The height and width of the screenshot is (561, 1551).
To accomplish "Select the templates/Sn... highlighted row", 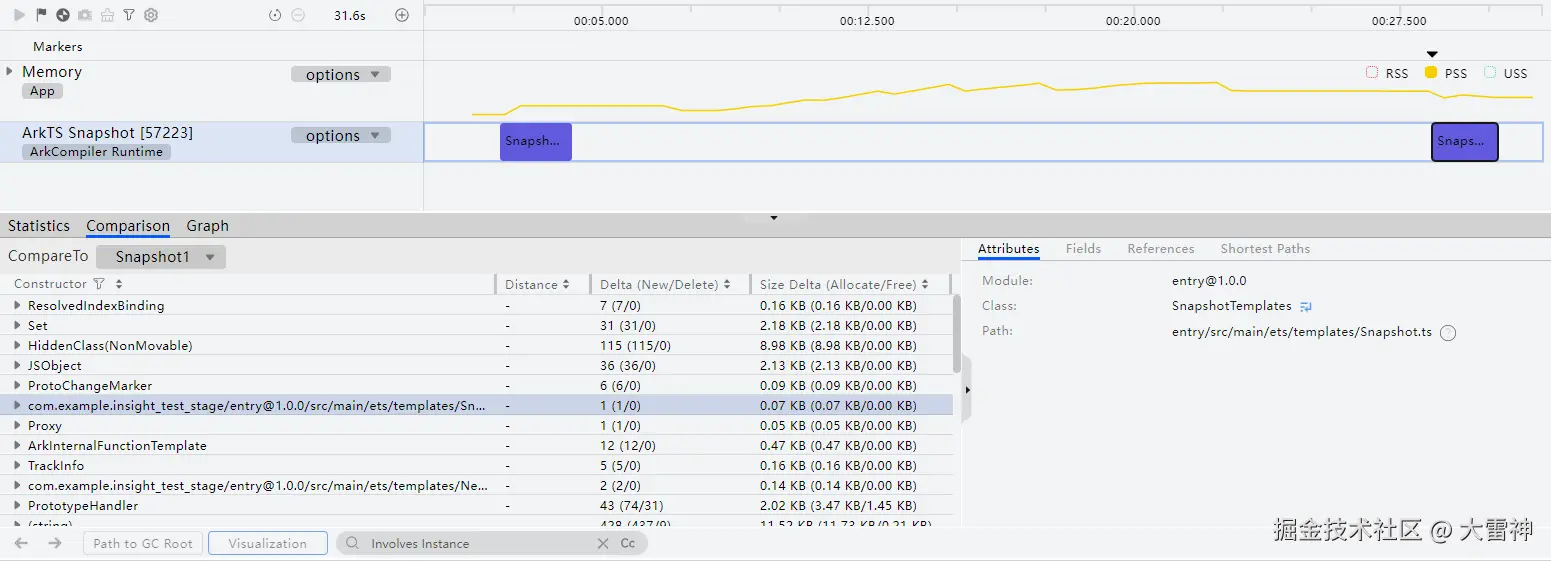I will (476, 405).
